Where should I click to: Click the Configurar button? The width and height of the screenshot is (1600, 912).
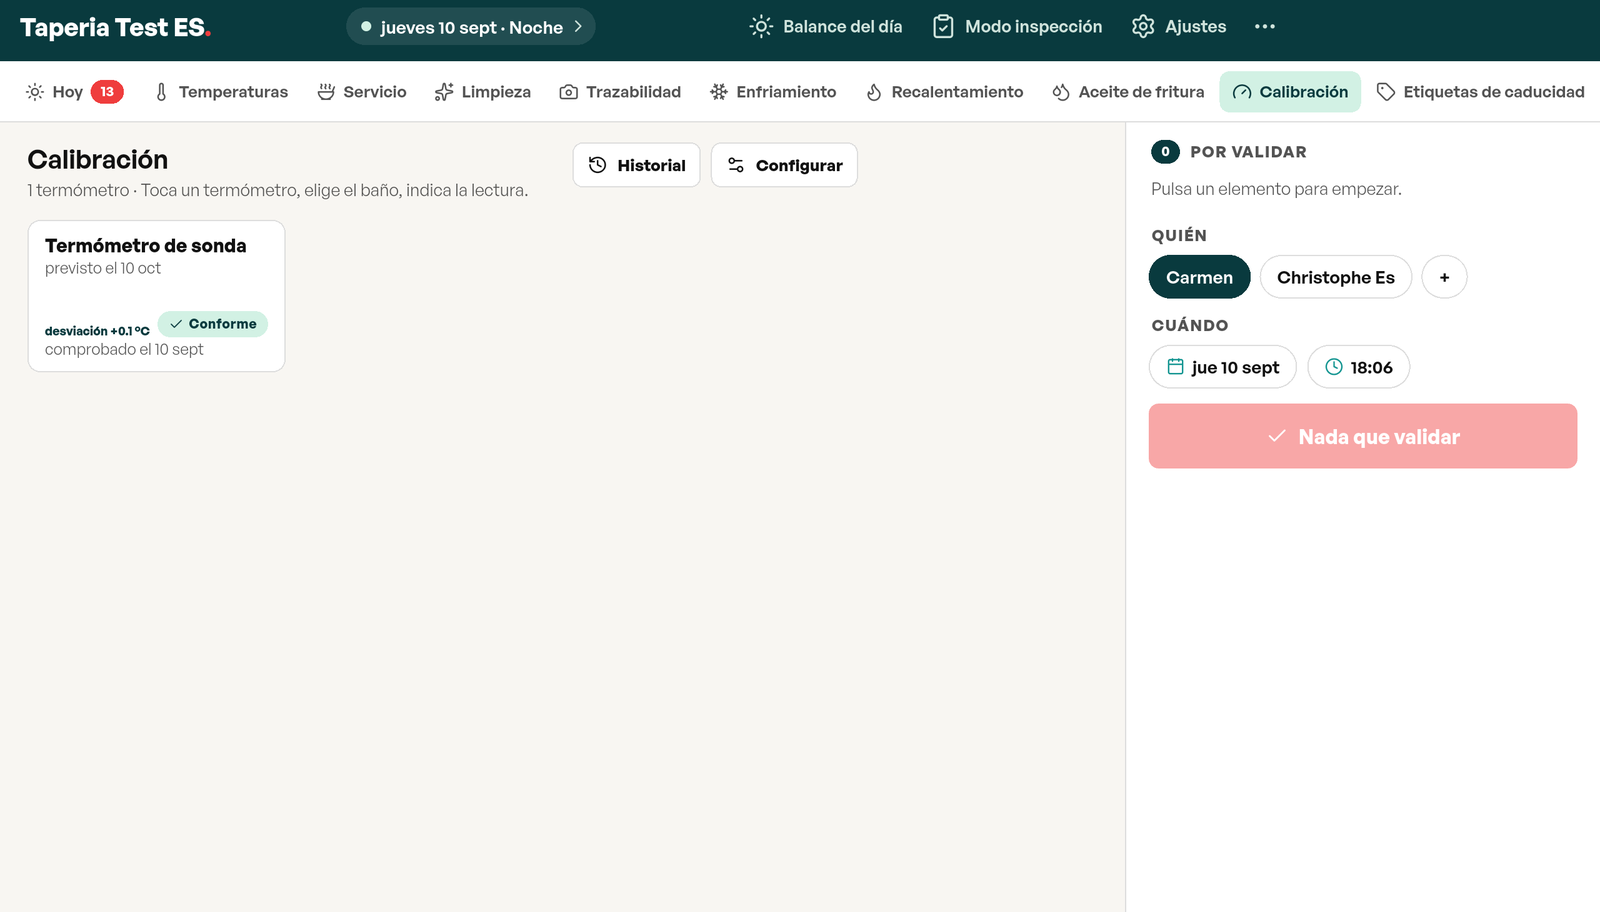pyautogui.click(x=784, y=165)
